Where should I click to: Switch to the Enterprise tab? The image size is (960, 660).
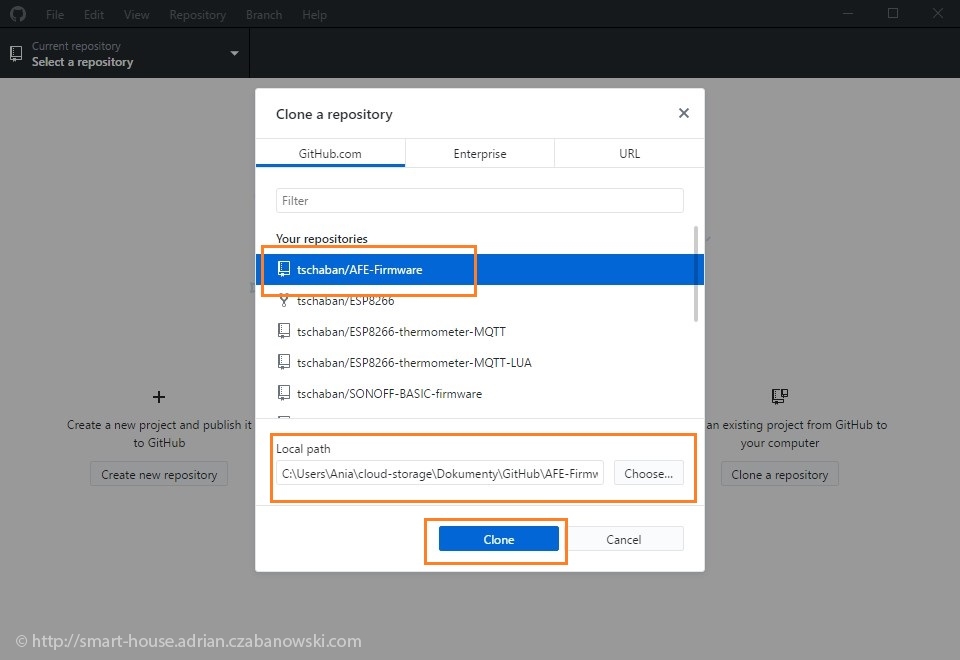tap(480, 153)
